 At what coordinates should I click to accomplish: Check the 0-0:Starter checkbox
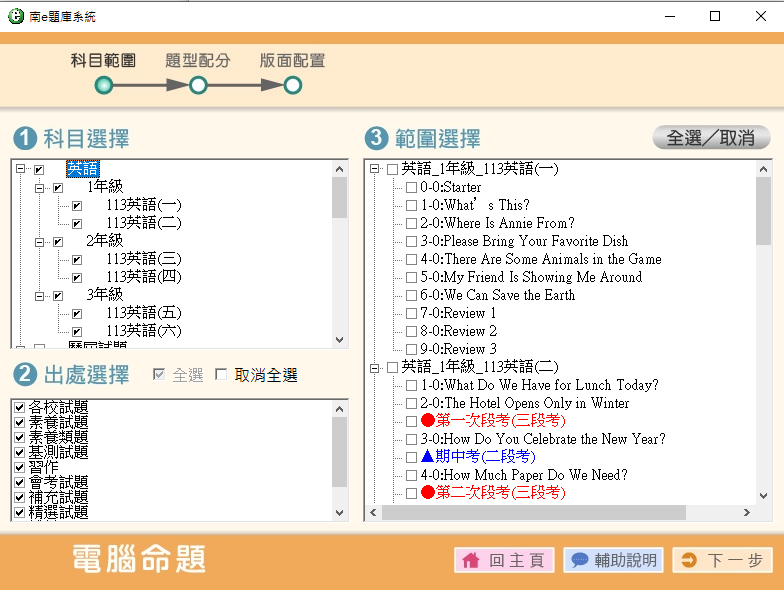[x=411, y=188]
